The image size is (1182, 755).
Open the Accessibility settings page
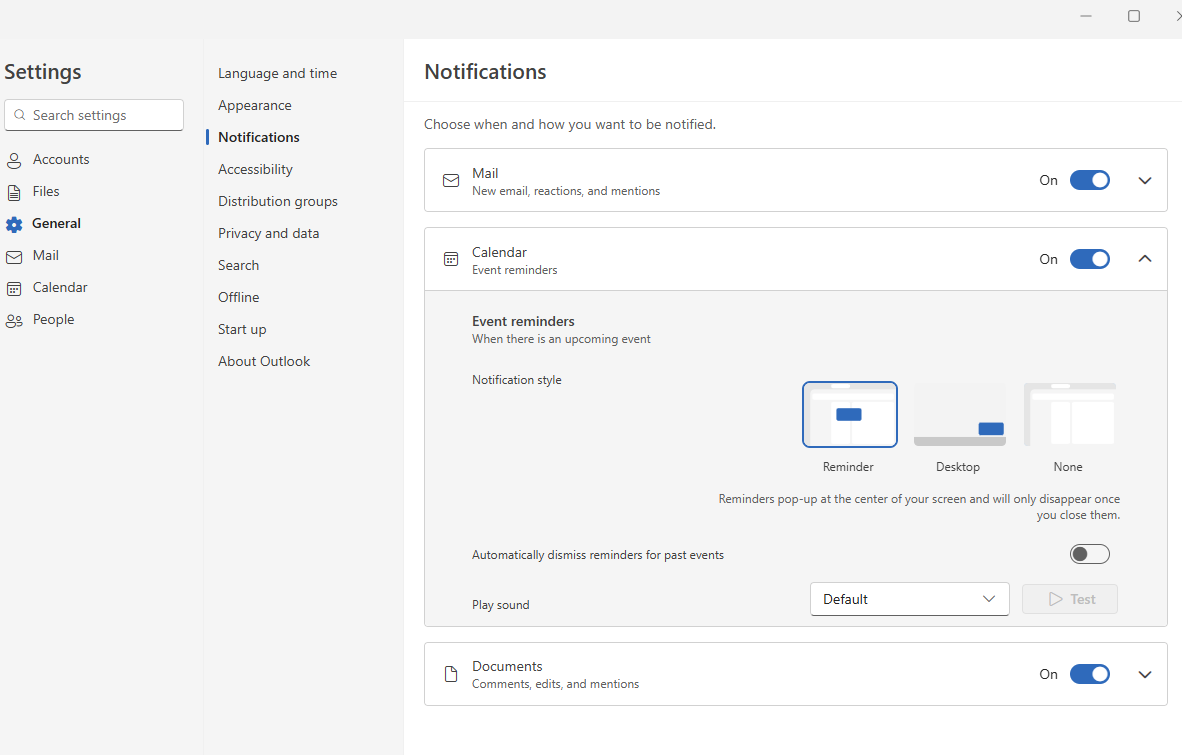(x=255, y=169)
